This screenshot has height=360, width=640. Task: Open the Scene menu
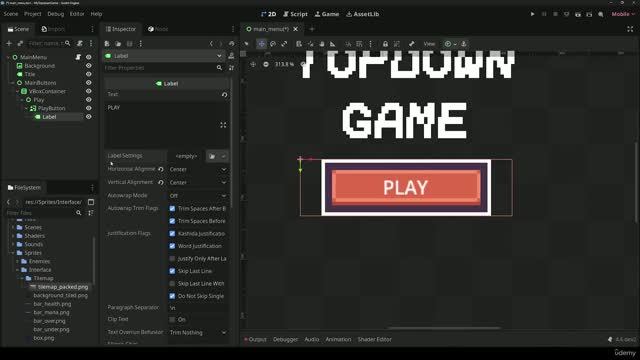[x=11, y=14]
